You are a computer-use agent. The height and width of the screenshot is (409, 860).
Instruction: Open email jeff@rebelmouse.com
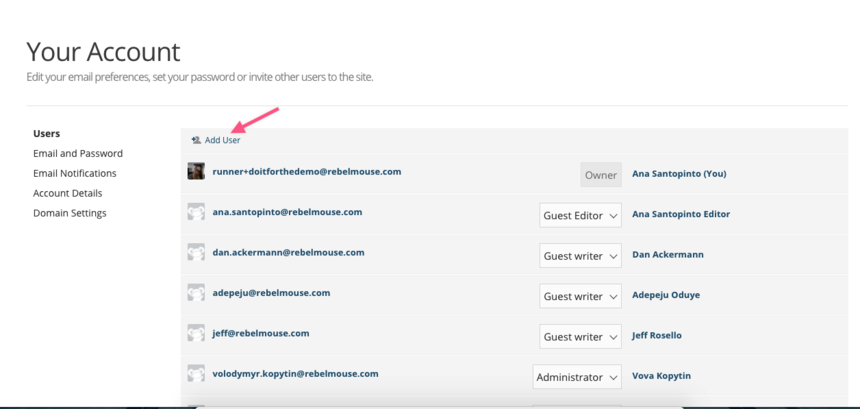coord(261,333)
